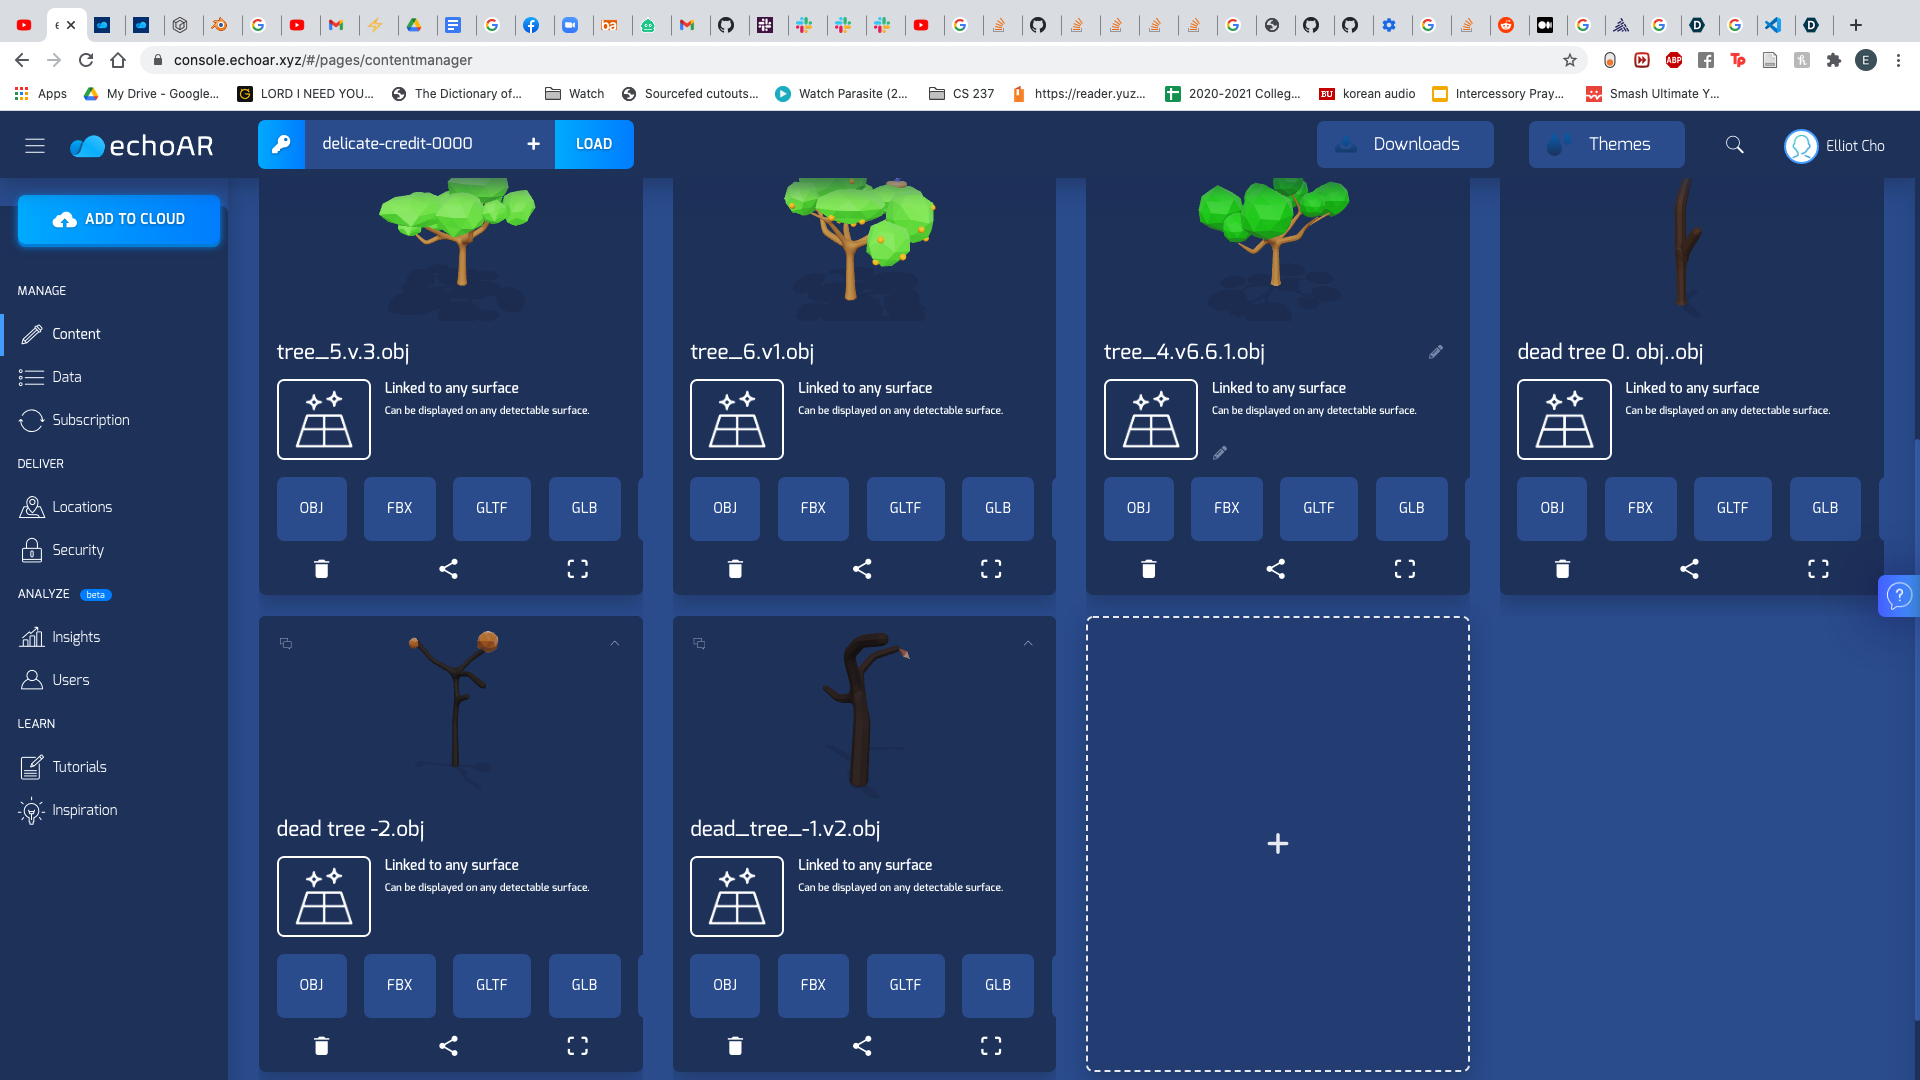This screenshot has width=1920, height=1080.
Task: Click the LOAD button
Action: 594,144
